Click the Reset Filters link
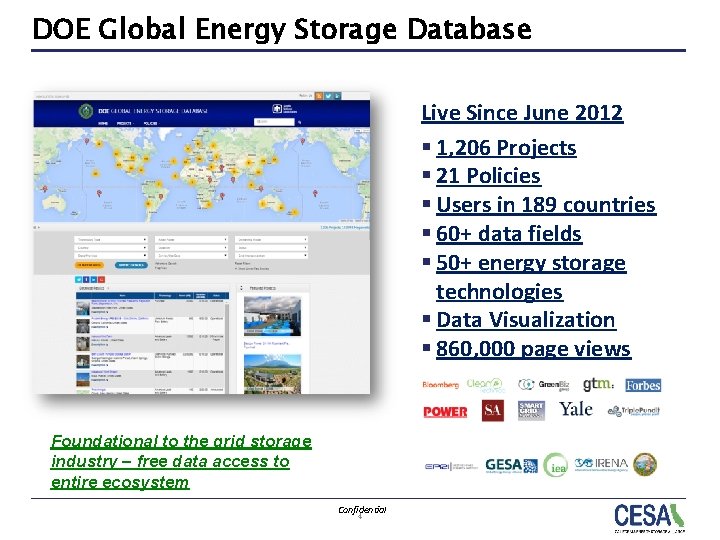The width and height of the screenshot is (720, 540). (x=242, y=264)
